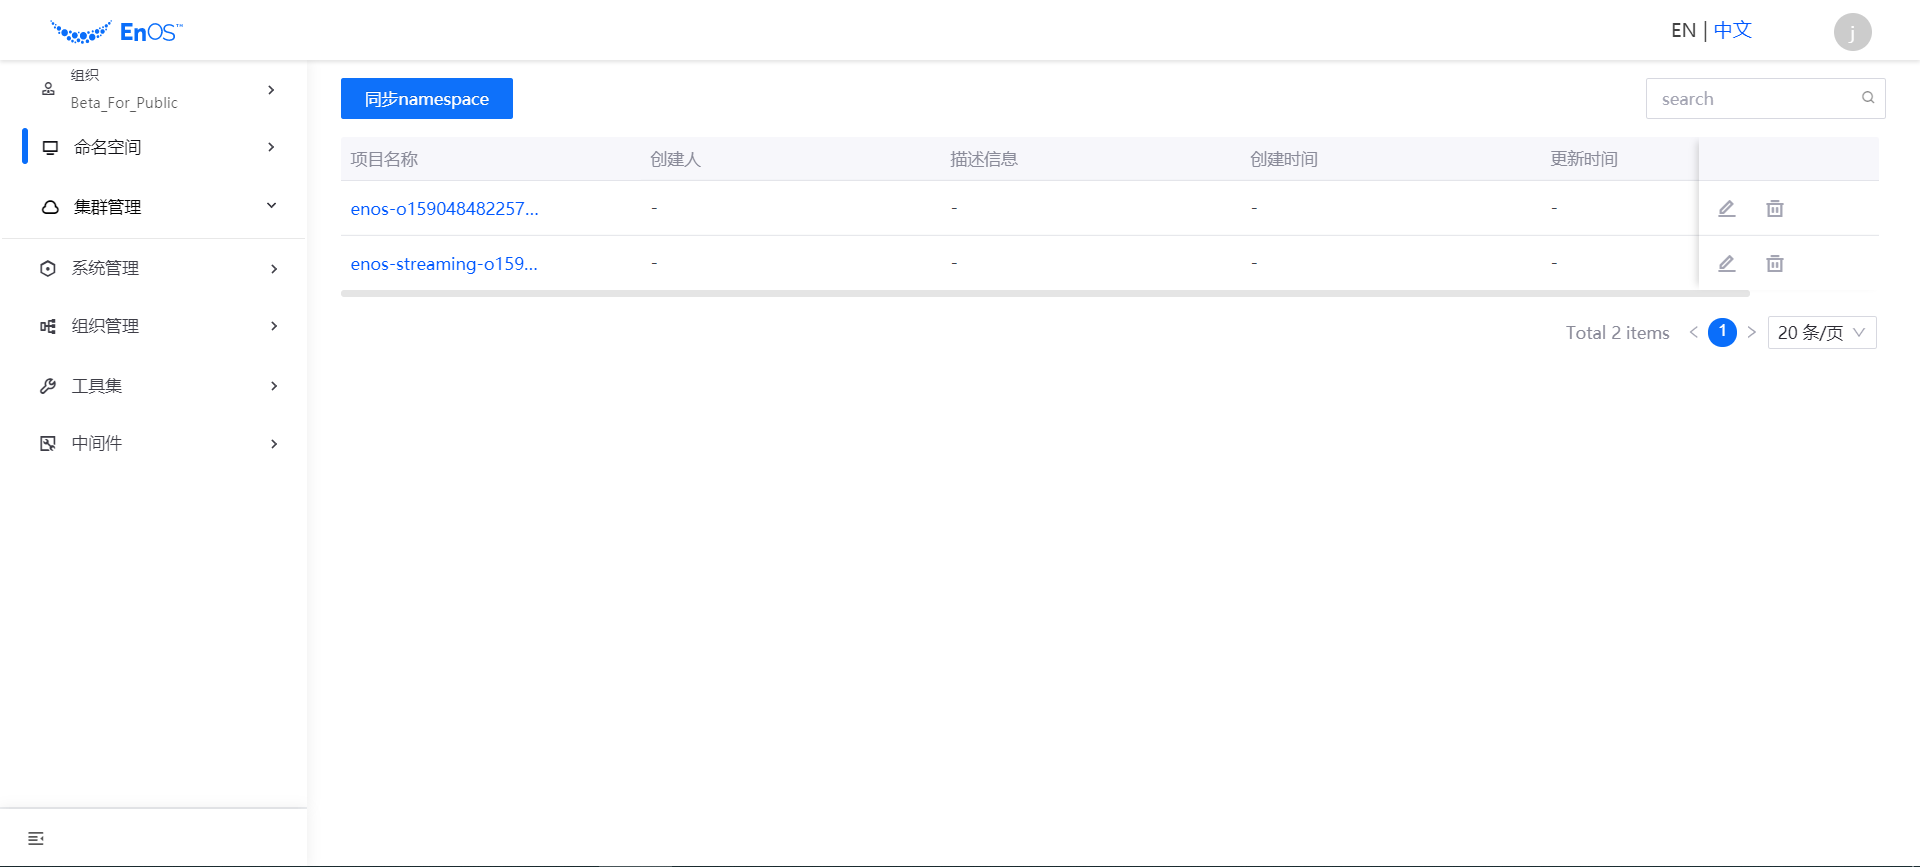
Task: Open the user avatar menu
Action: 1852,32
